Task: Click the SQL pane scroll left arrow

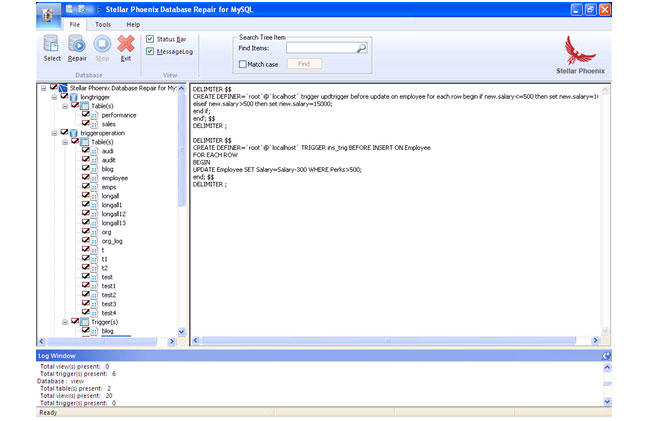Action: pyautogui.click(x=196, y=340)
